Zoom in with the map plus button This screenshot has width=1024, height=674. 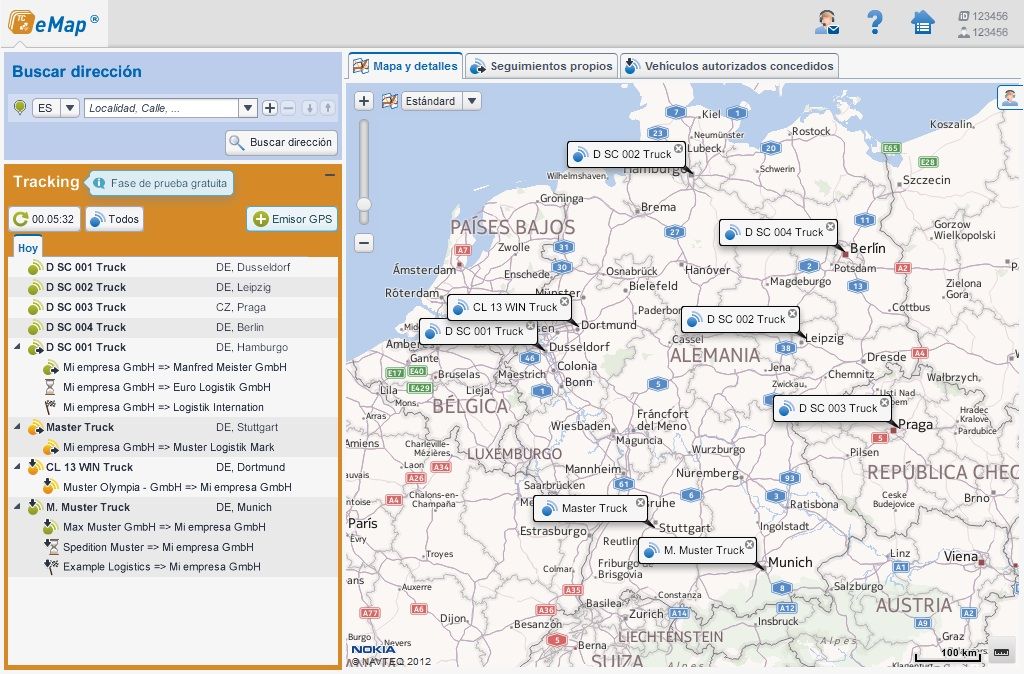[364, 101]
